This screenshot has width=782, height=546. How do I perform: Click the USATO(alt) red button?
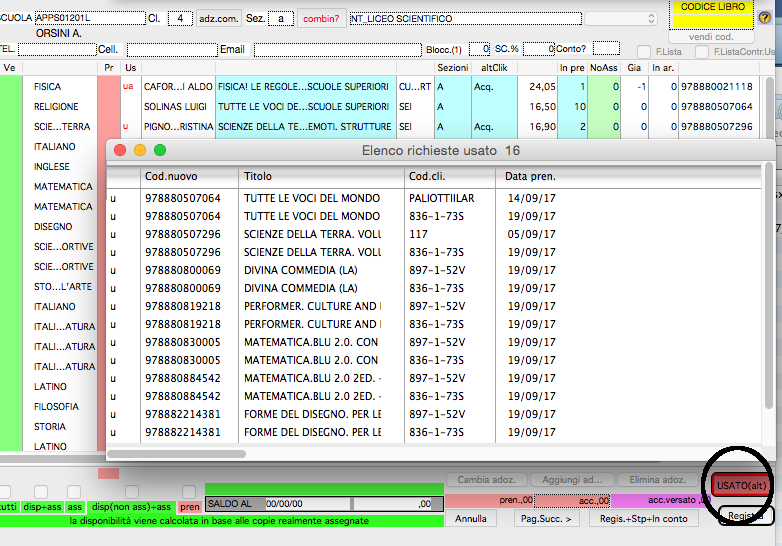pos(741,485)
